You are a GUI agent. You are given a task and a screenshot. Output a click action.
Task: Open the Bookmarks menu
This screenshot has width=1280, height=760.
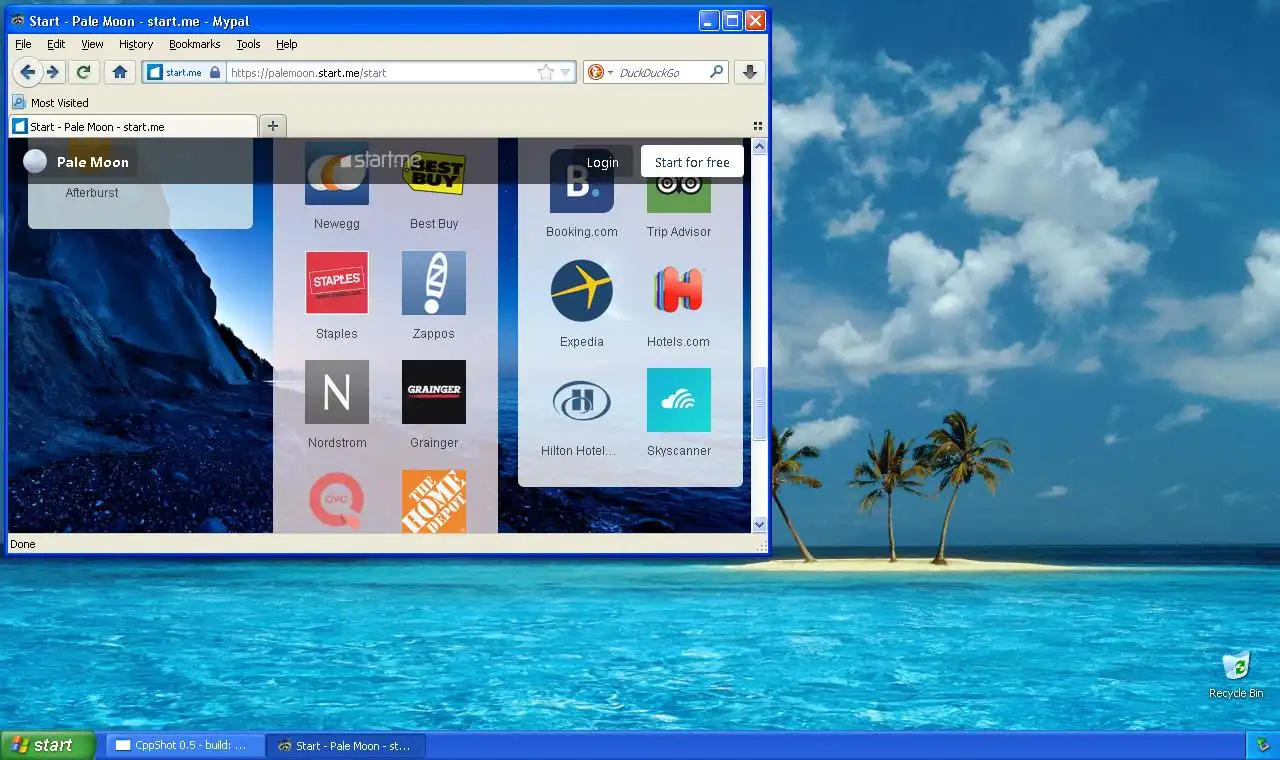tap(194, 44)
